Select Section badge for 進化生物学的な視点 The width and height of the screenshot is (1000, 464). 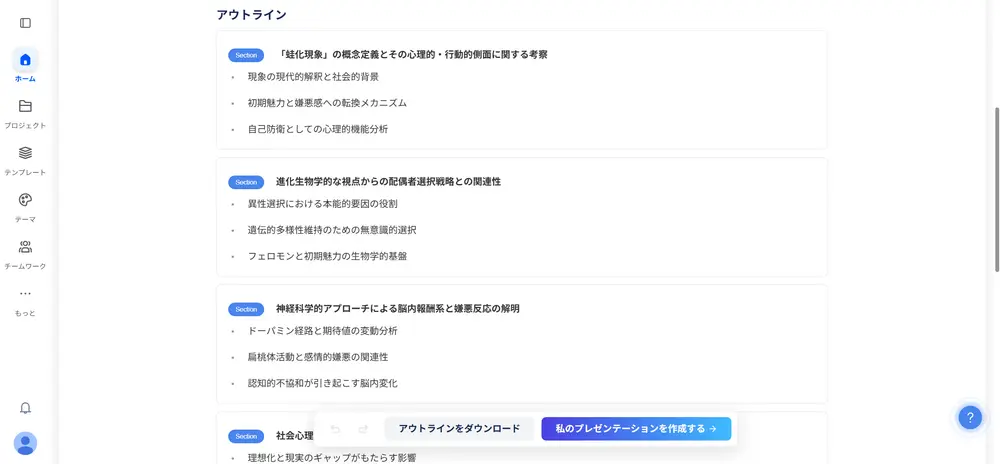pyautogui.click(x=246, y=182)
